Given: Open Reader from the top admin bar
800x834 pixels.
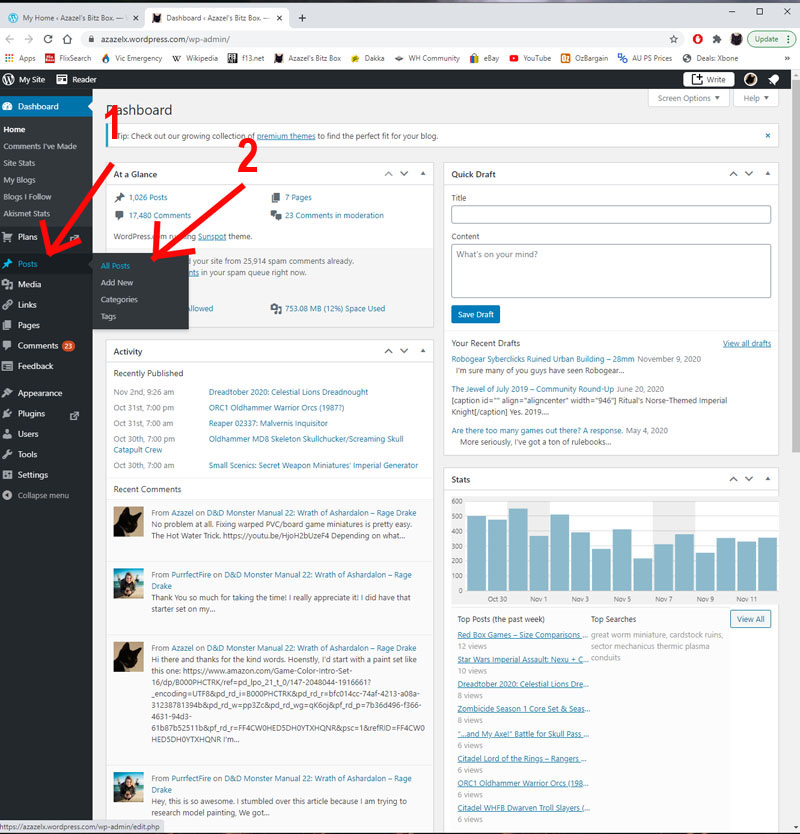Looking at the screenshot, I should click(78, 80).
